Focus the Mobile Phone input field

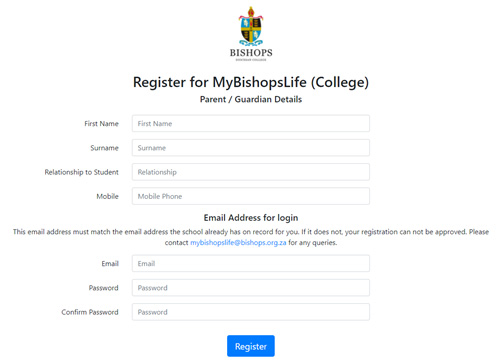(251, 196)
